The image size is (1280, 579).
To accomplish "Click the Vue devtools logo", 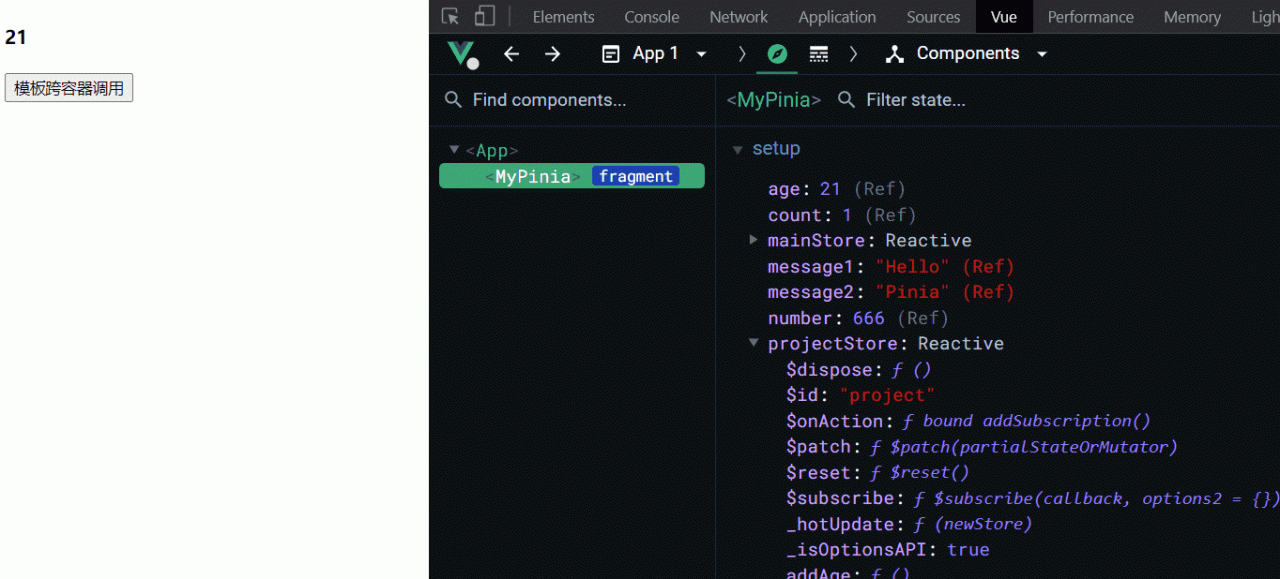I will (x=462, y=54).
